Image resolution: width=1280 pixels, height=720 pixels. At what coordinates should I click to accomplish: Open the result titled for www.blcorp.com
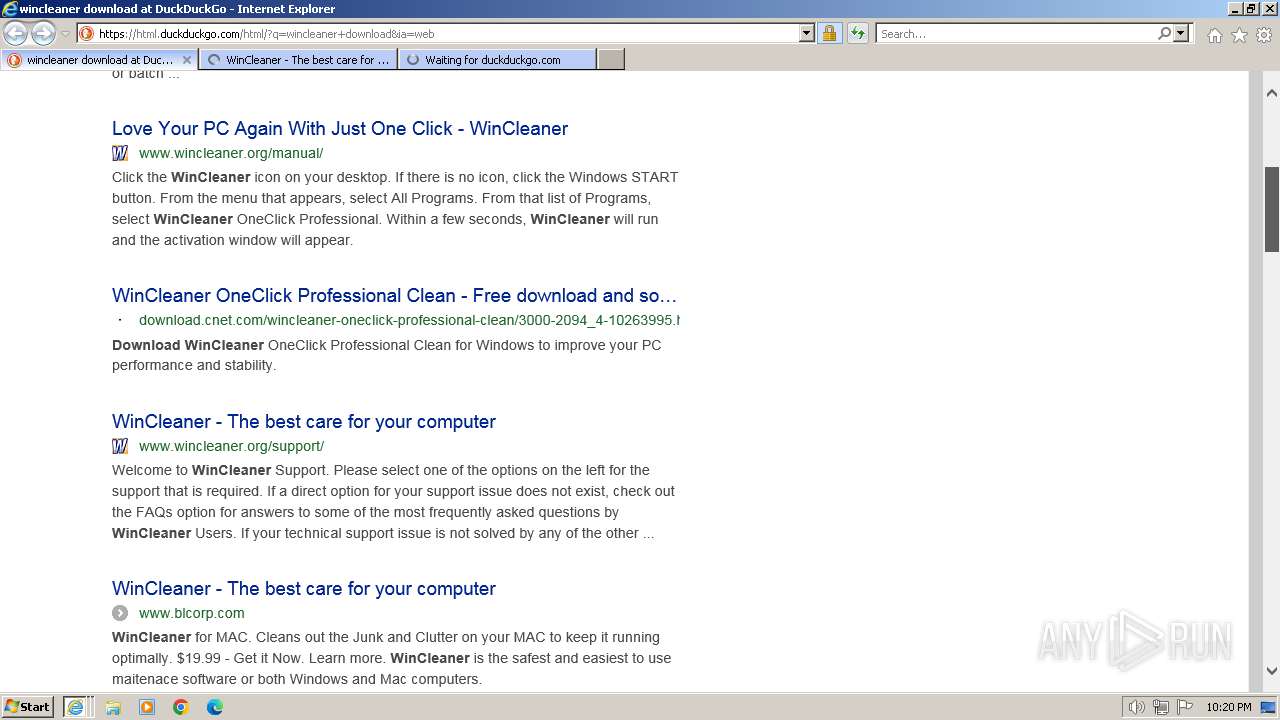click(304, 588)
